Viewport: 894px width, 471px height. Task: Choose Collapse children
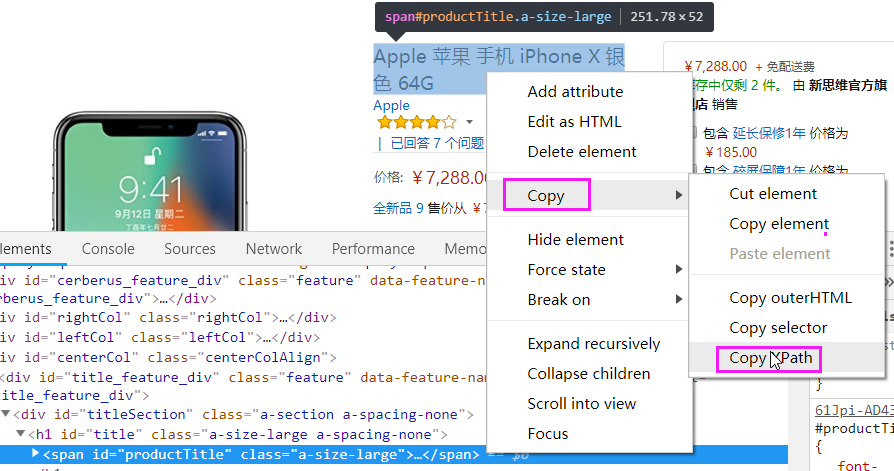click(590, 373)
